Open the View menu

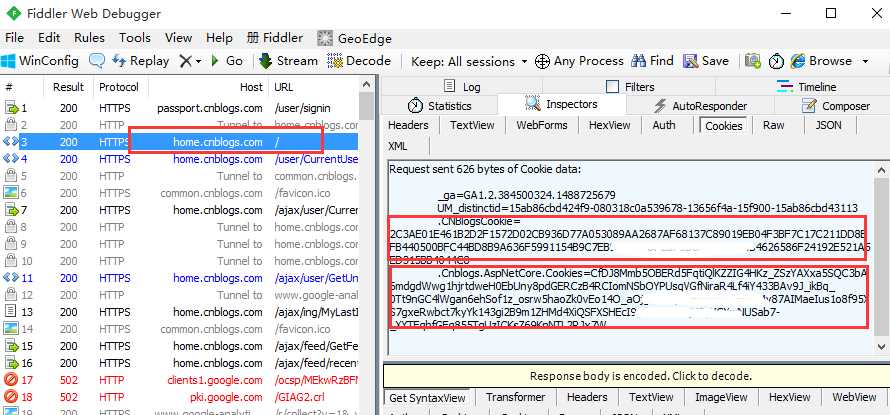coord(178,38)
